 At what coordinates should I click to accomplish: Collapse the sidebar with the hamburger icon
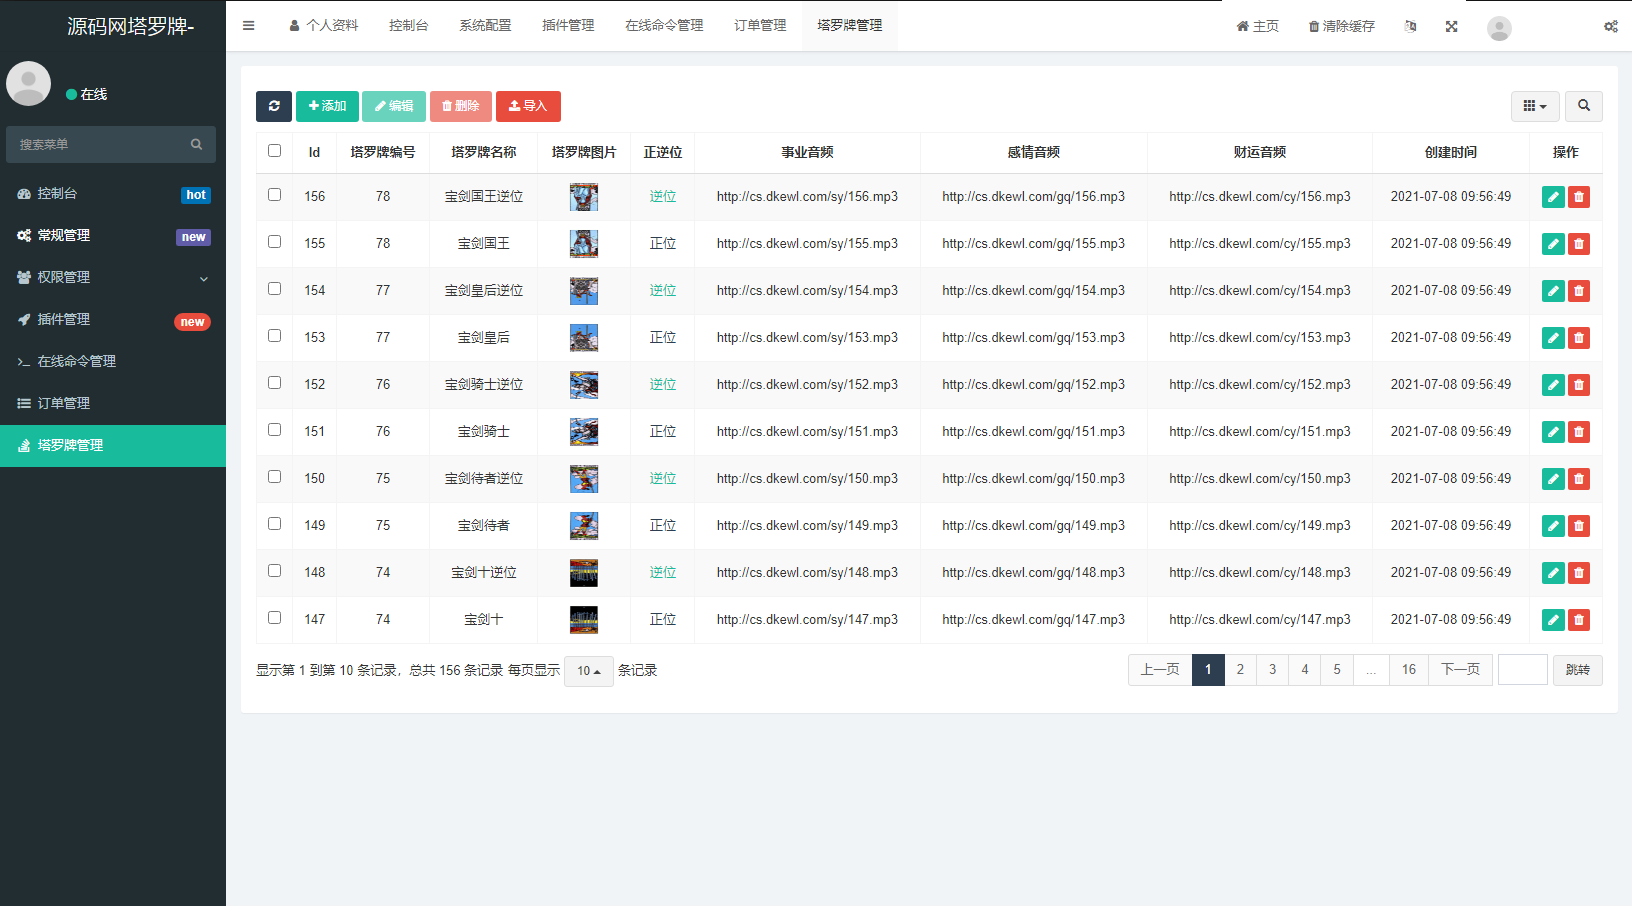click(x=248, y=25)
